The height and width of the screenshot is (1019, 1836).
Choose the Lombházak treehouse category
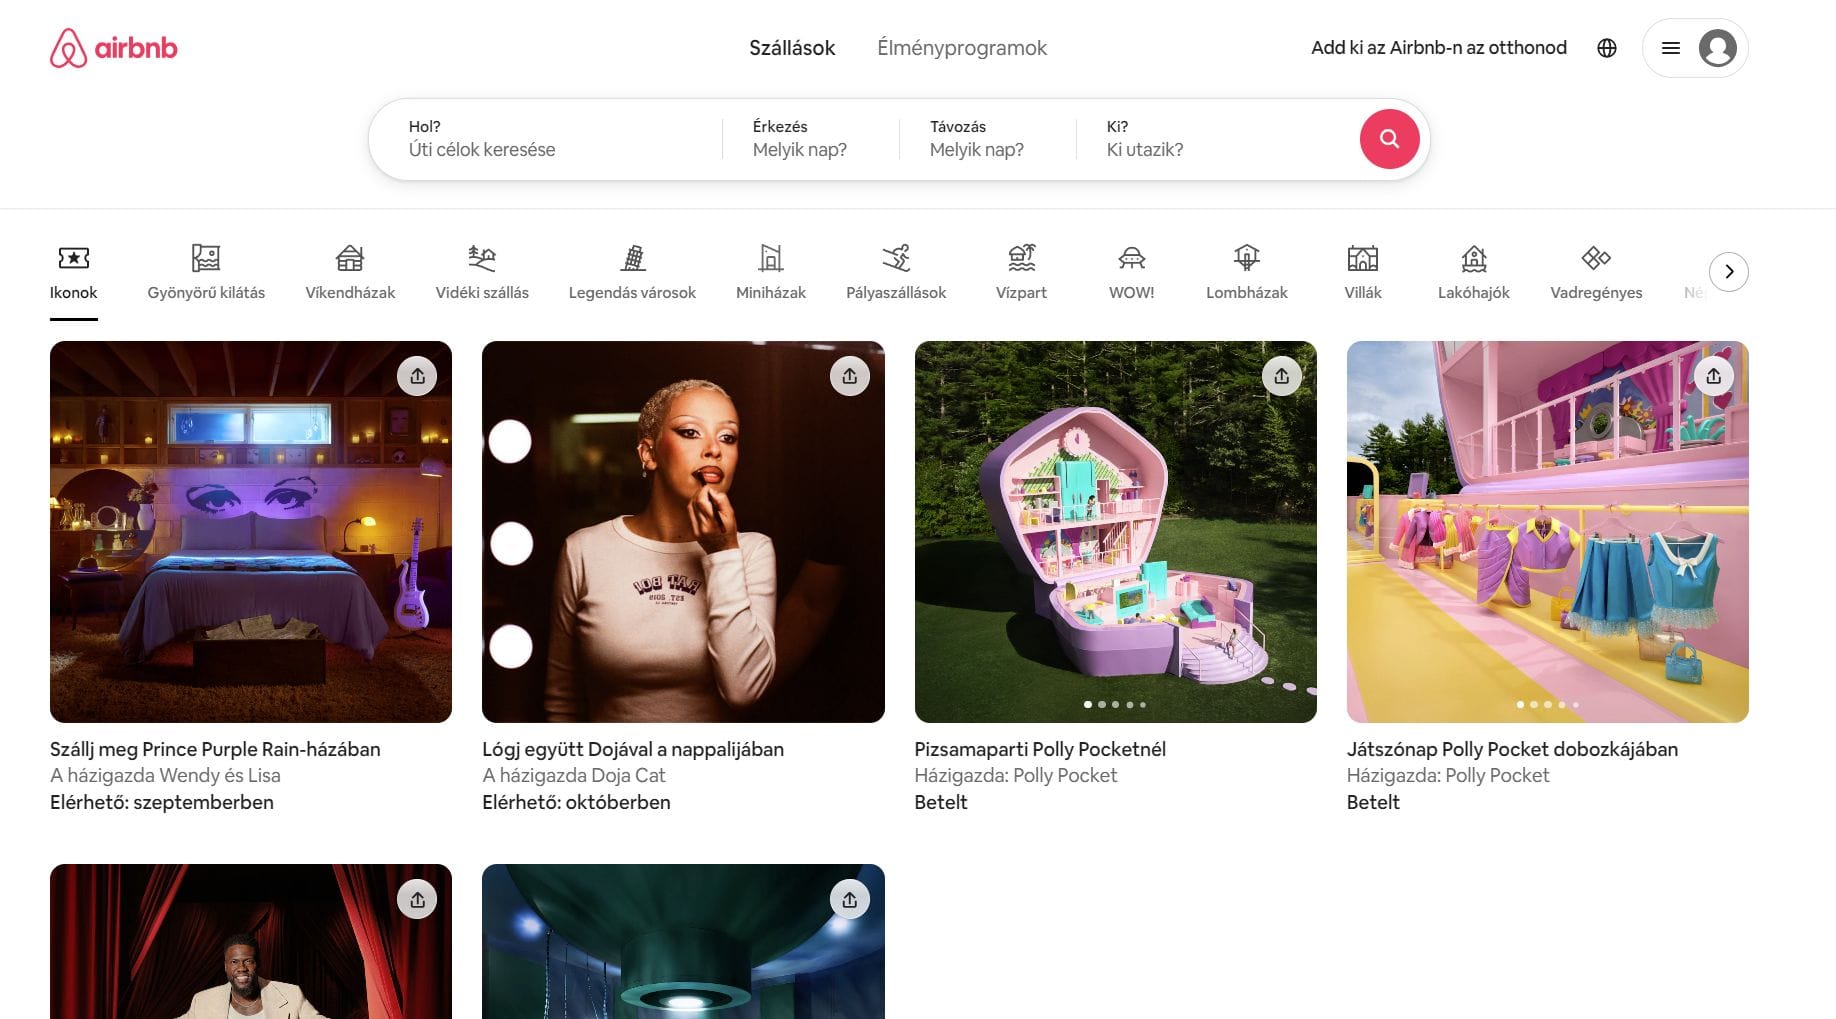(1246, 271)
